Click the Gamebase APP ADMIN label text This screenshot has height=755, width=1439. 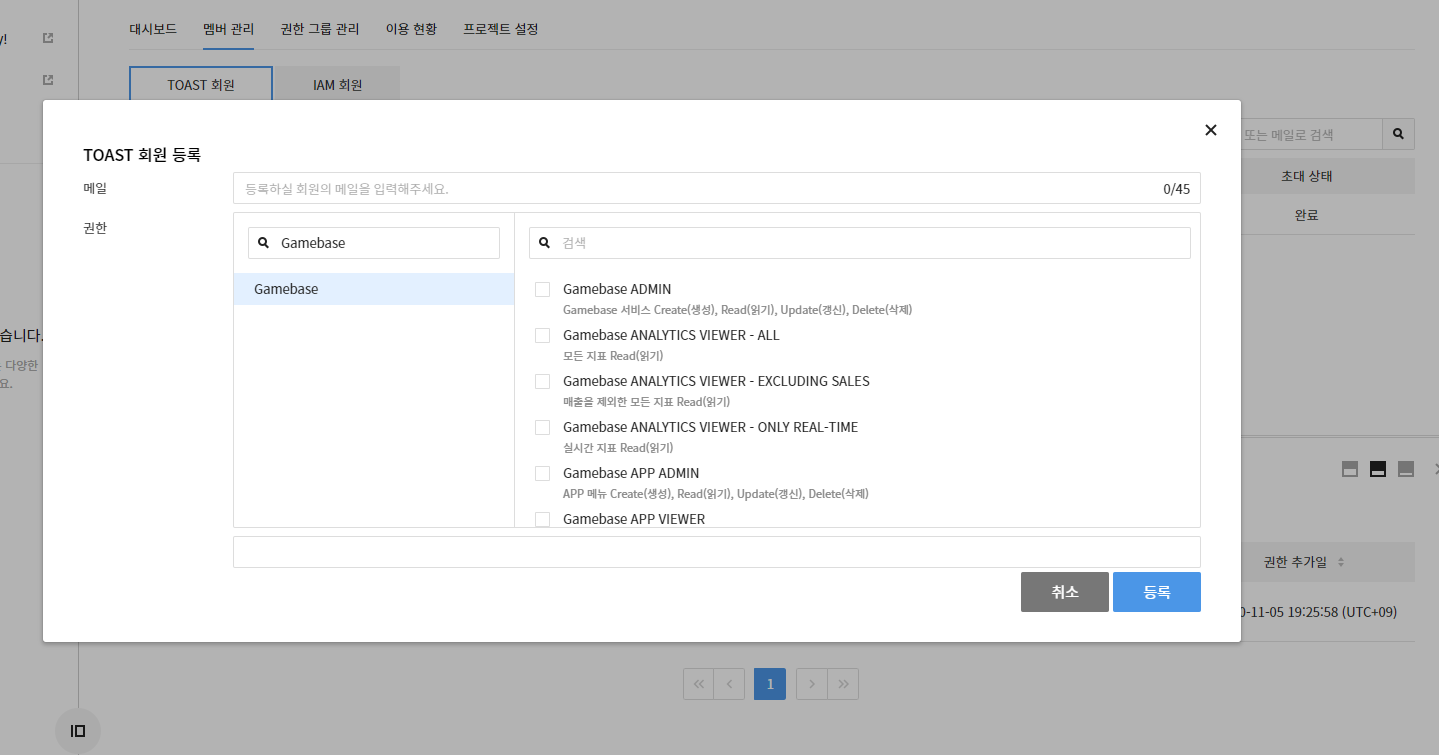631,473
